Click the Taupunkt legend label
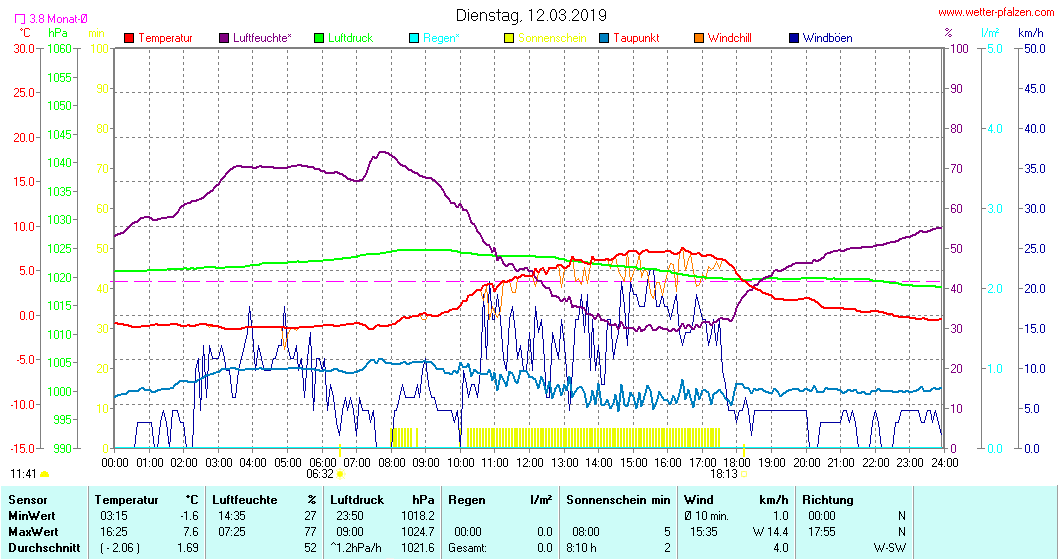 tap(636, 38)
